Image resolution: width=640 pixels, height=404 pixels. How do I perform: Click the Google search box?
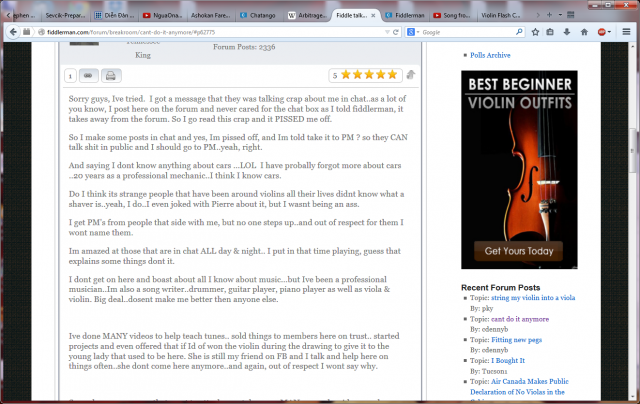click(467, 32)
